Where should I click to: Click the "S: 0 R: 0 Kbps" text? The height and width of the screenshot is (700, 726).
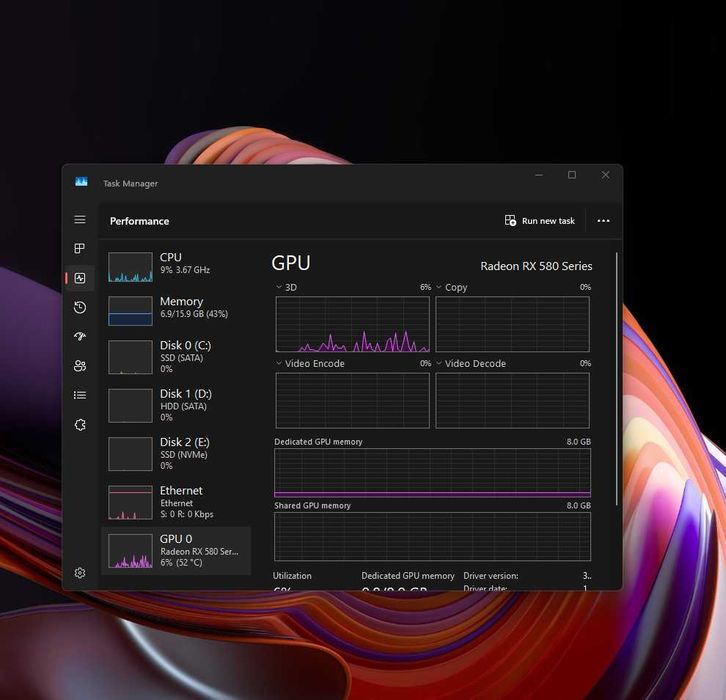187,514
